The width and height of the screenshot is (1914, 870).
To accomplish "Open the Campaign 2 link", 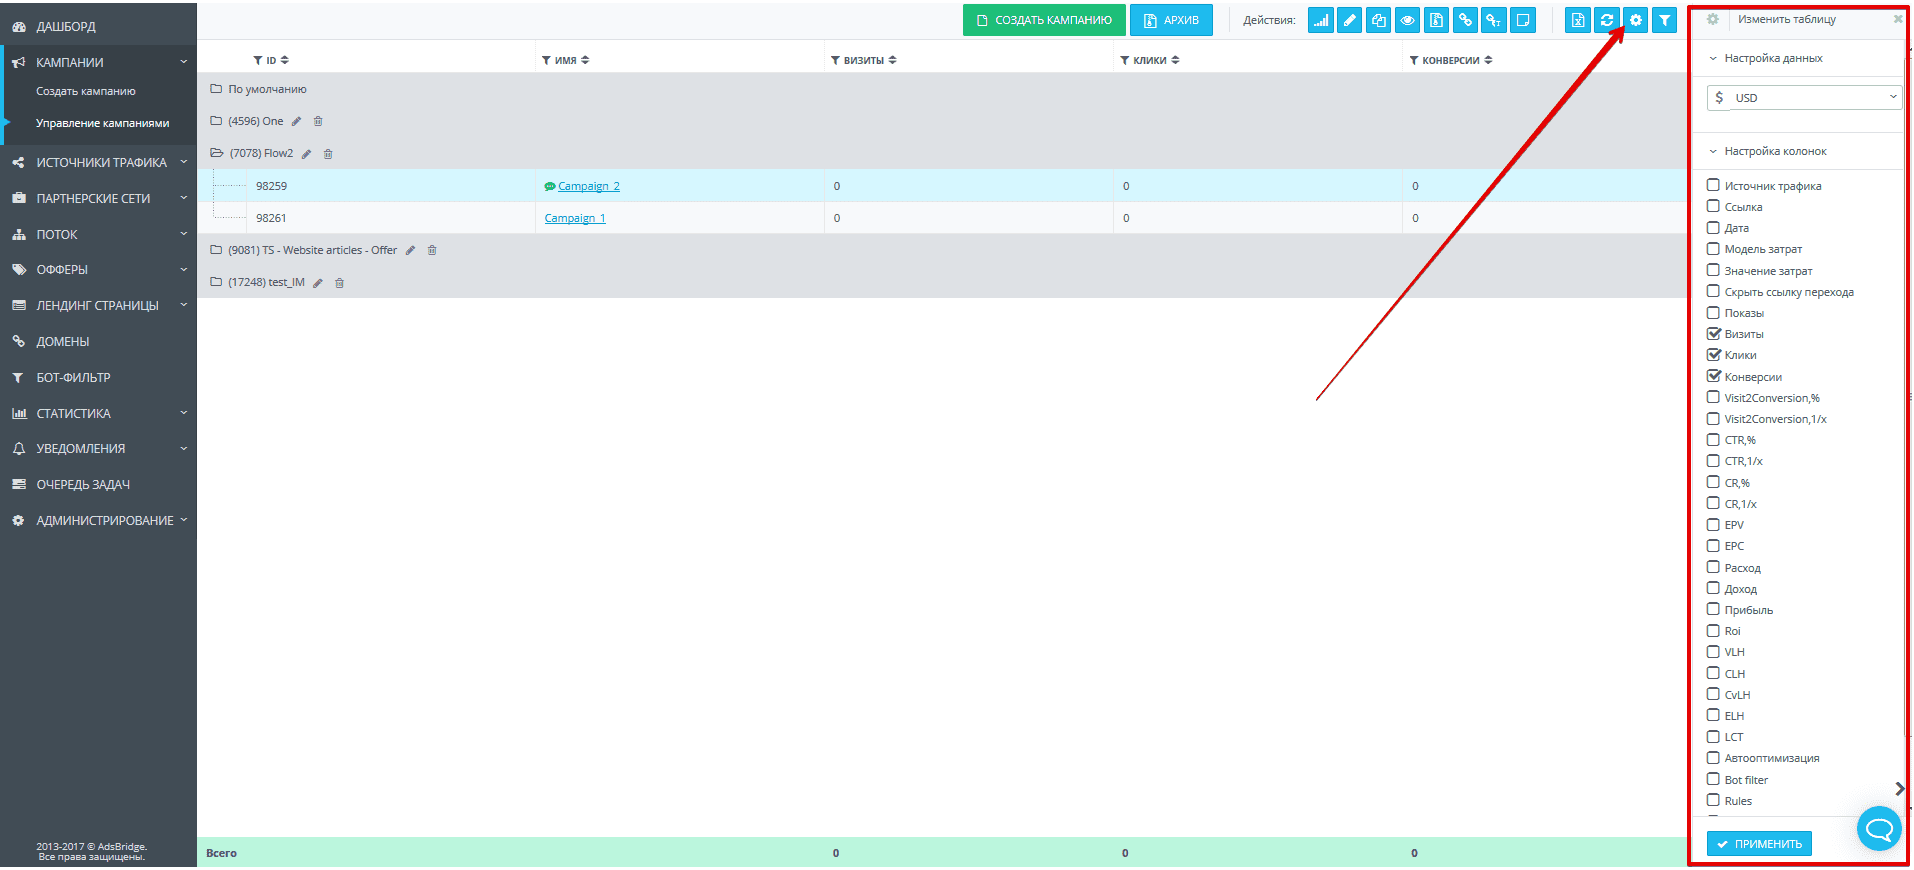I will pyautogui.click(x=589, y=186).
